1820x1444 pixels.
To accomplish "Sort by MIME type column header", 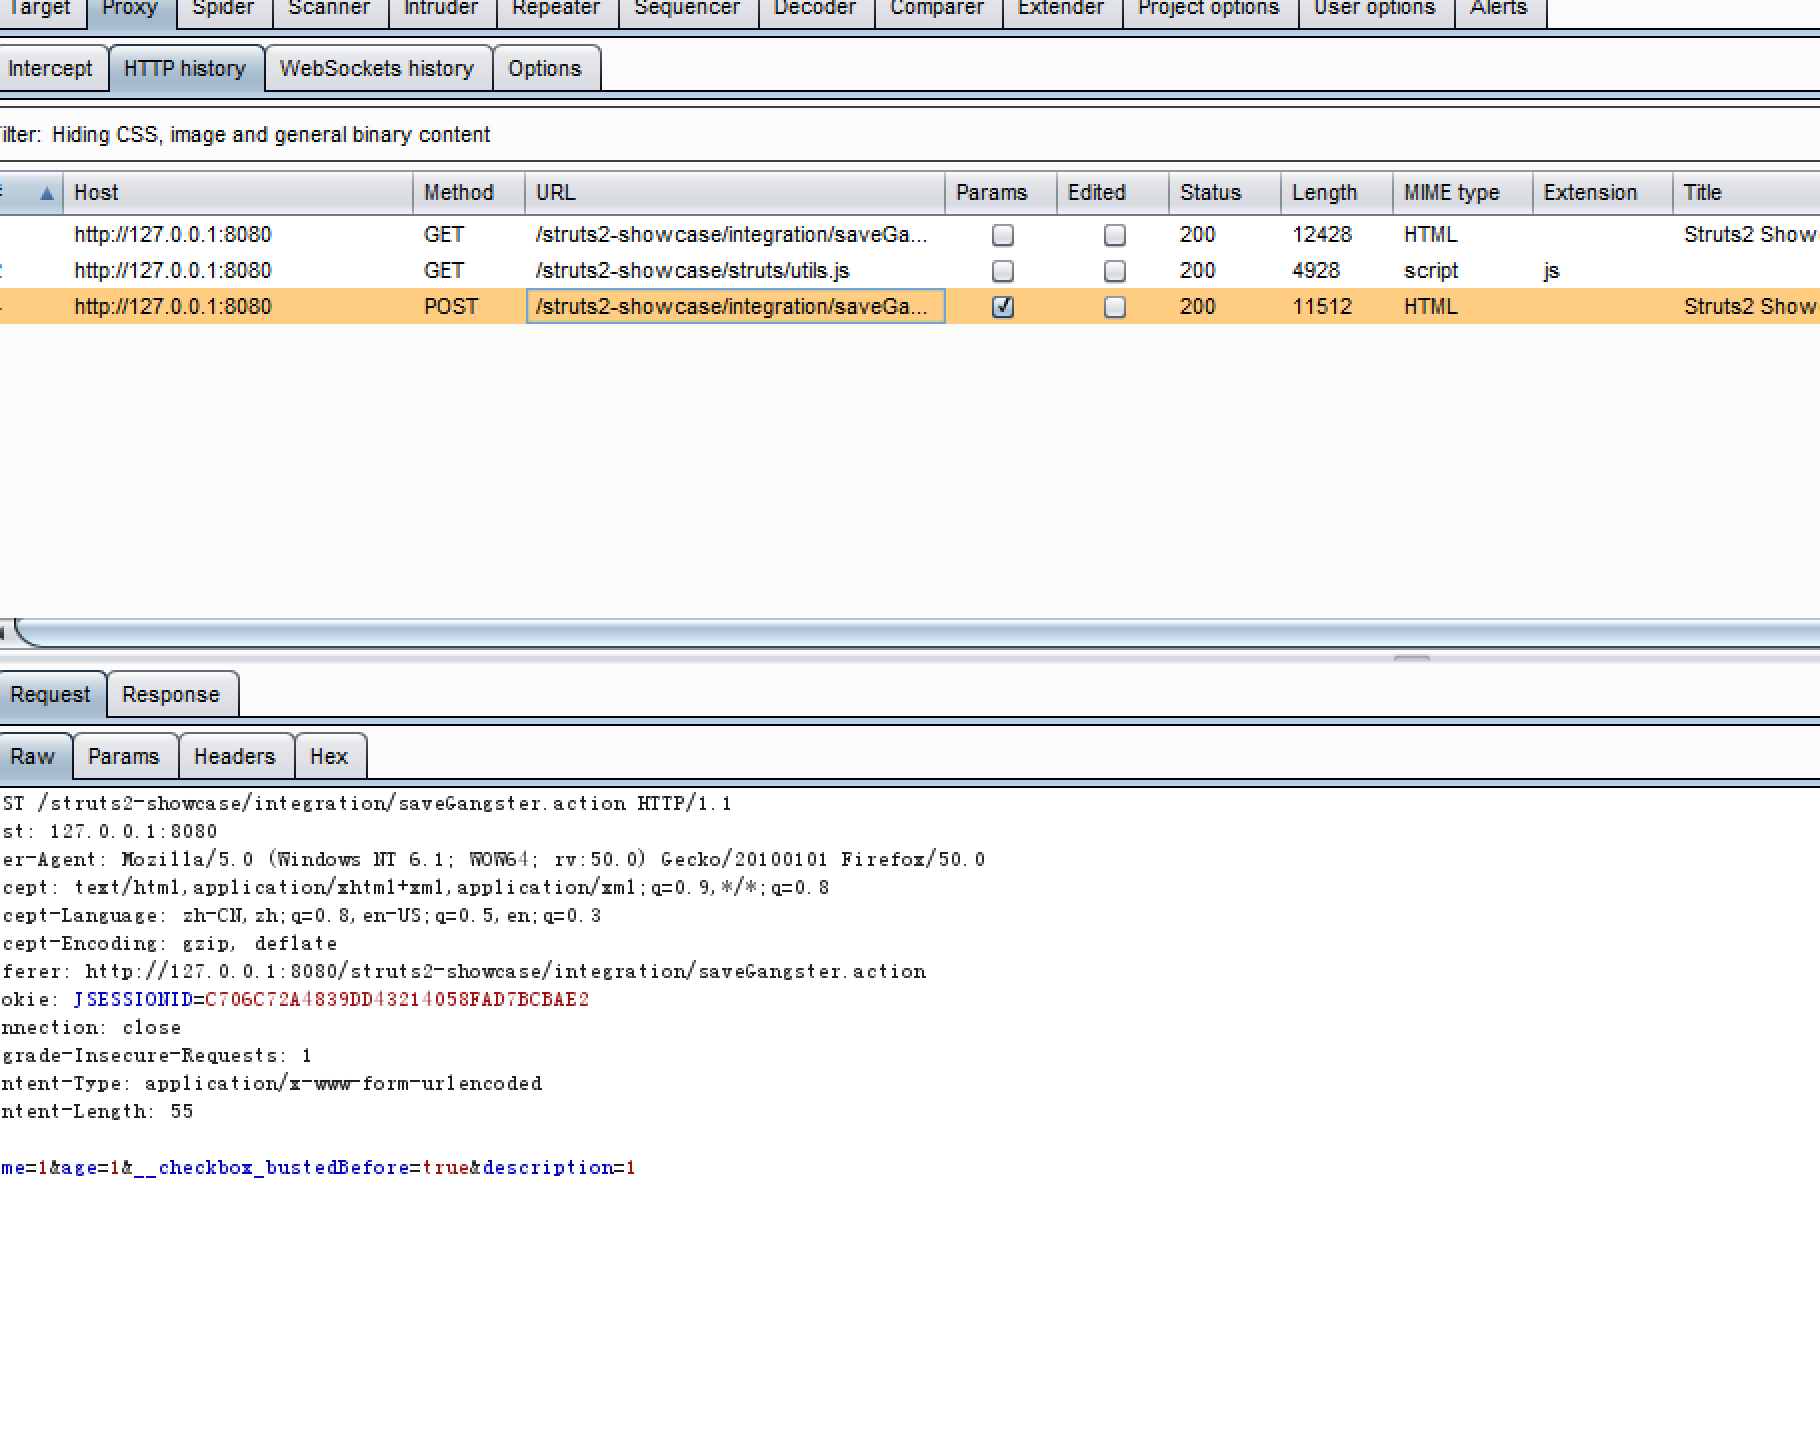I will point(1463,193).
